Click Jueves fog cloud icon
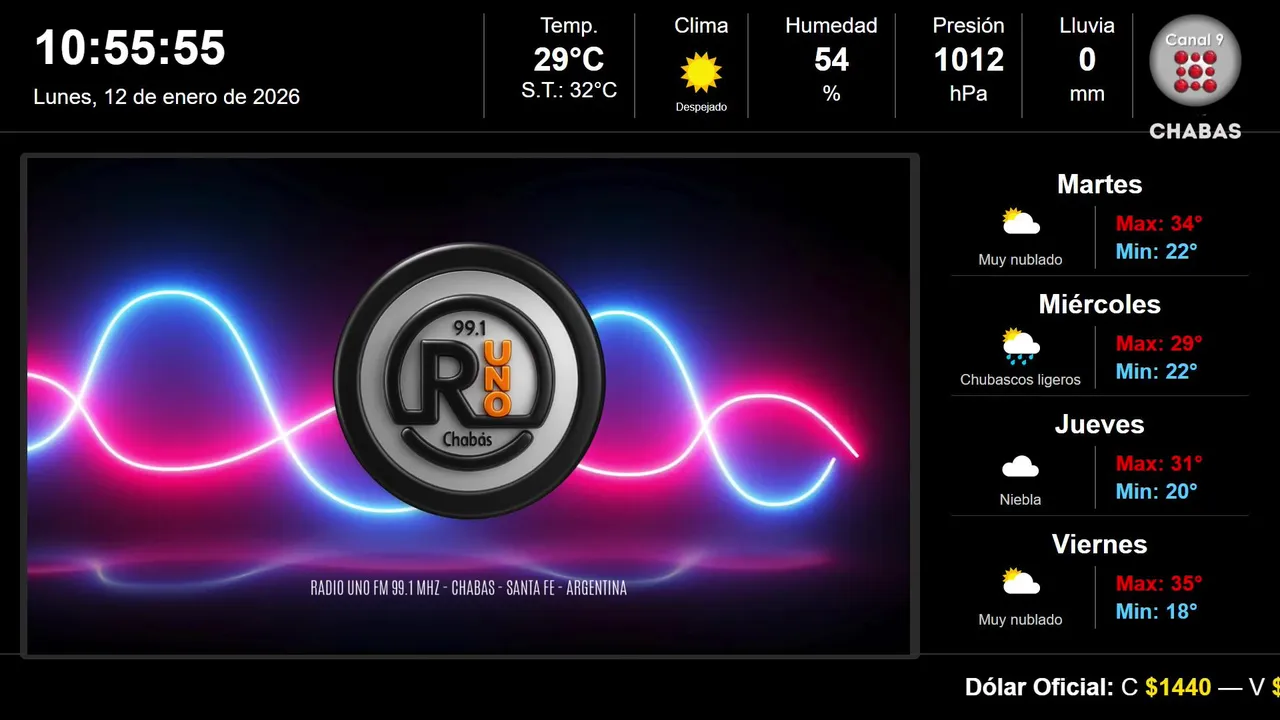The width and height of the screenshot is (1280, 720). 1021,466
